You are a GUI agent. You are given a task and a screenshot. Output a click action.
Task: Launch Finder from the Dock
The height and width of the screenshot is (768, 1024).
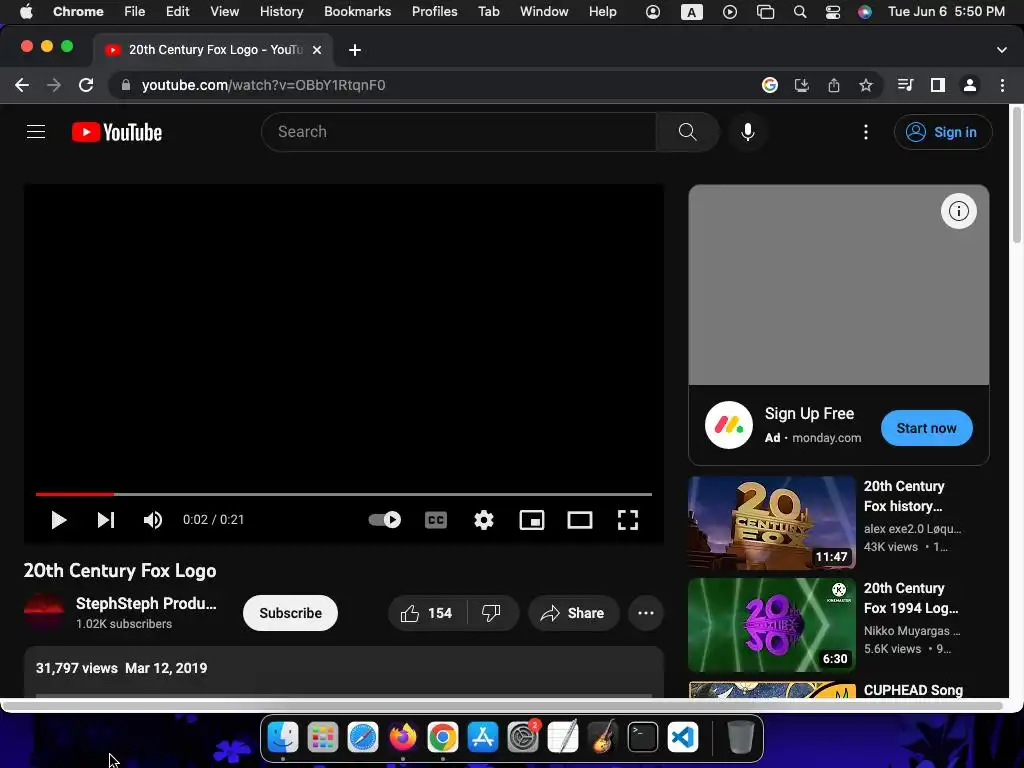pos(283,737)
